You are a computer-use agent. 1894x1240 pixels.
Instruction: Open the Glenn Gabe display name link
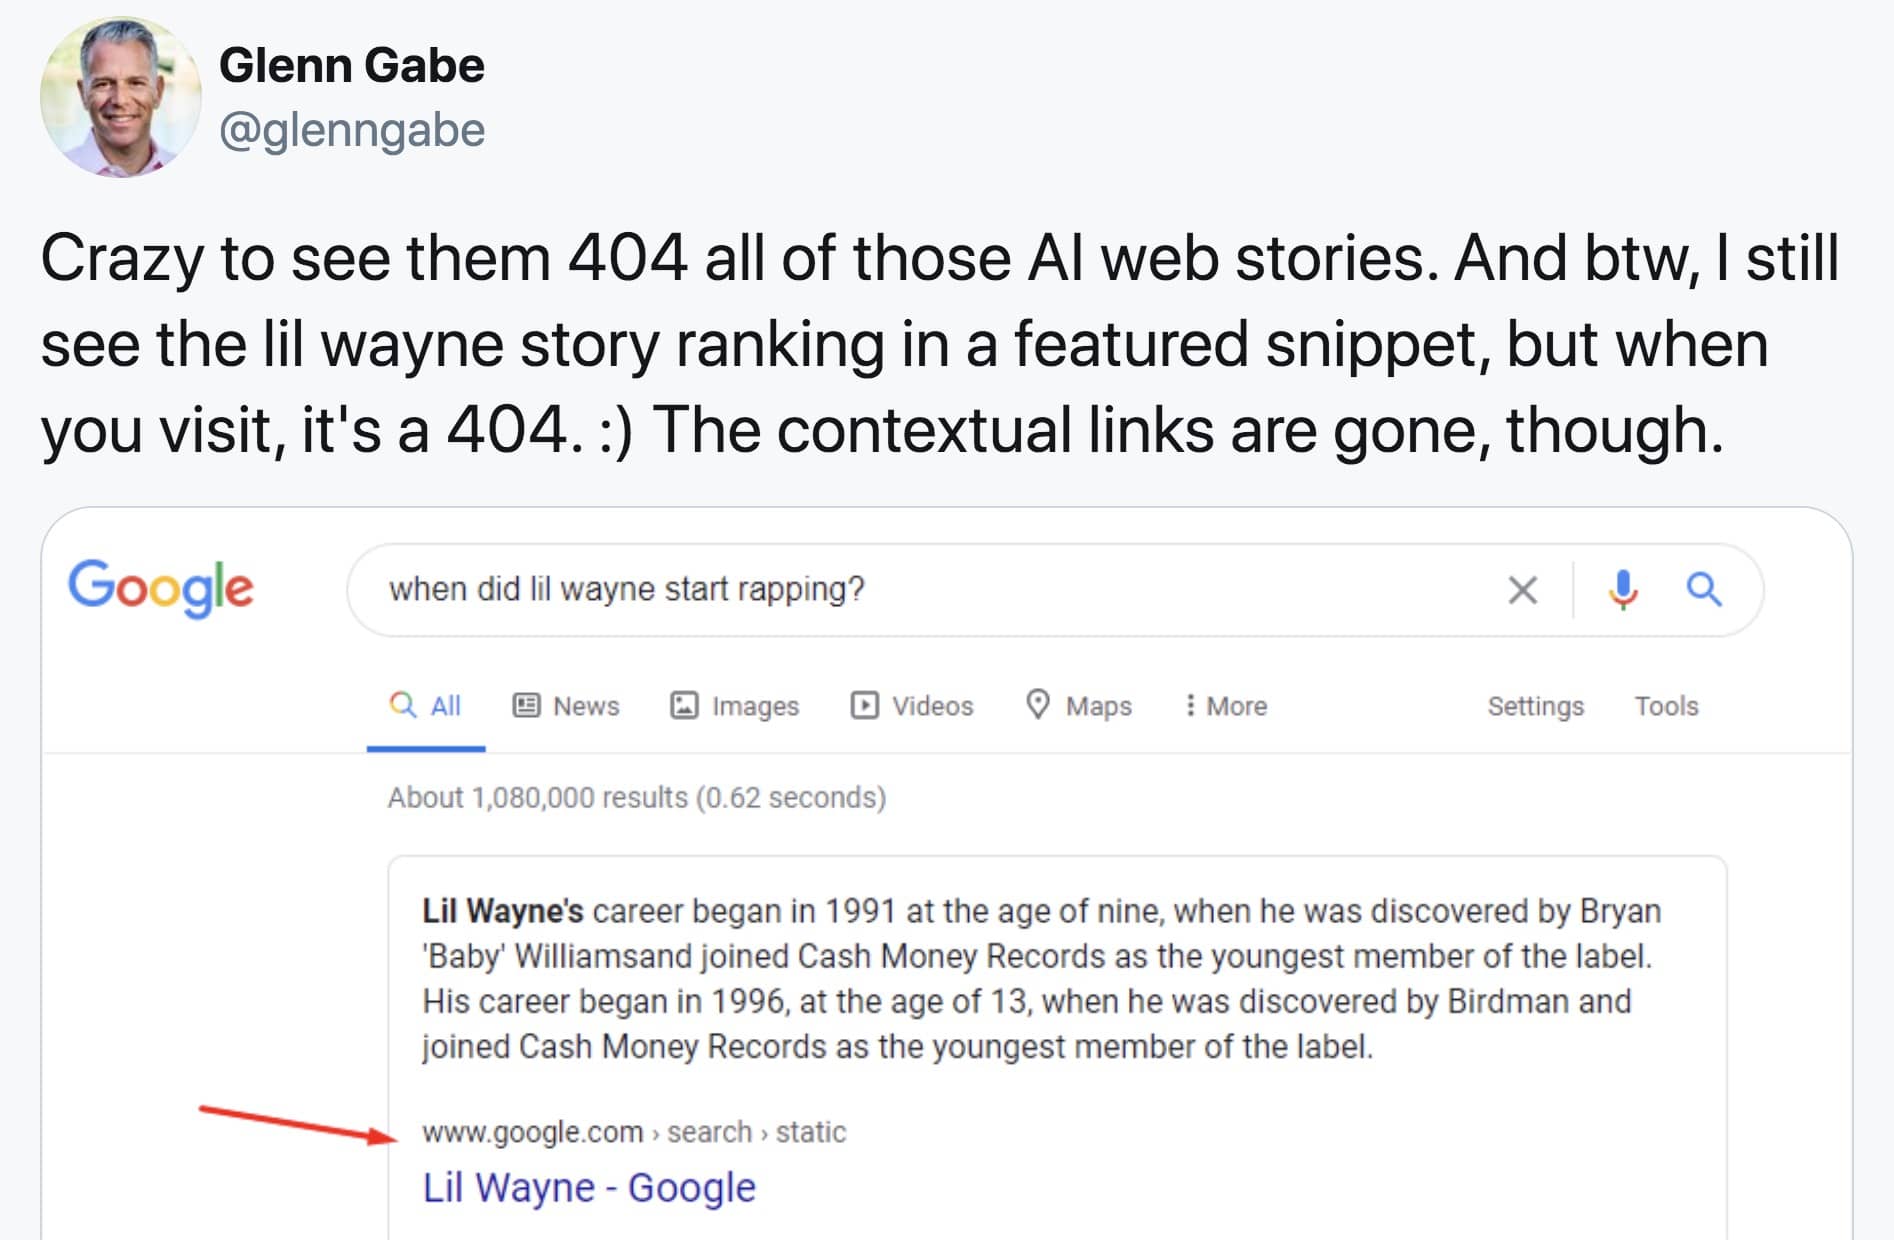(x=351, y=66)
